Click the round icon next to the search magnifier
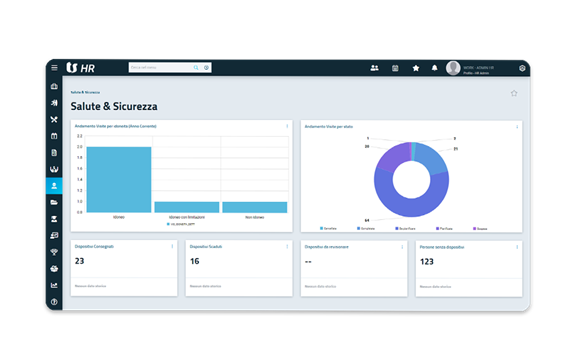This screenshot has height=362, width=576. point(206,68)
